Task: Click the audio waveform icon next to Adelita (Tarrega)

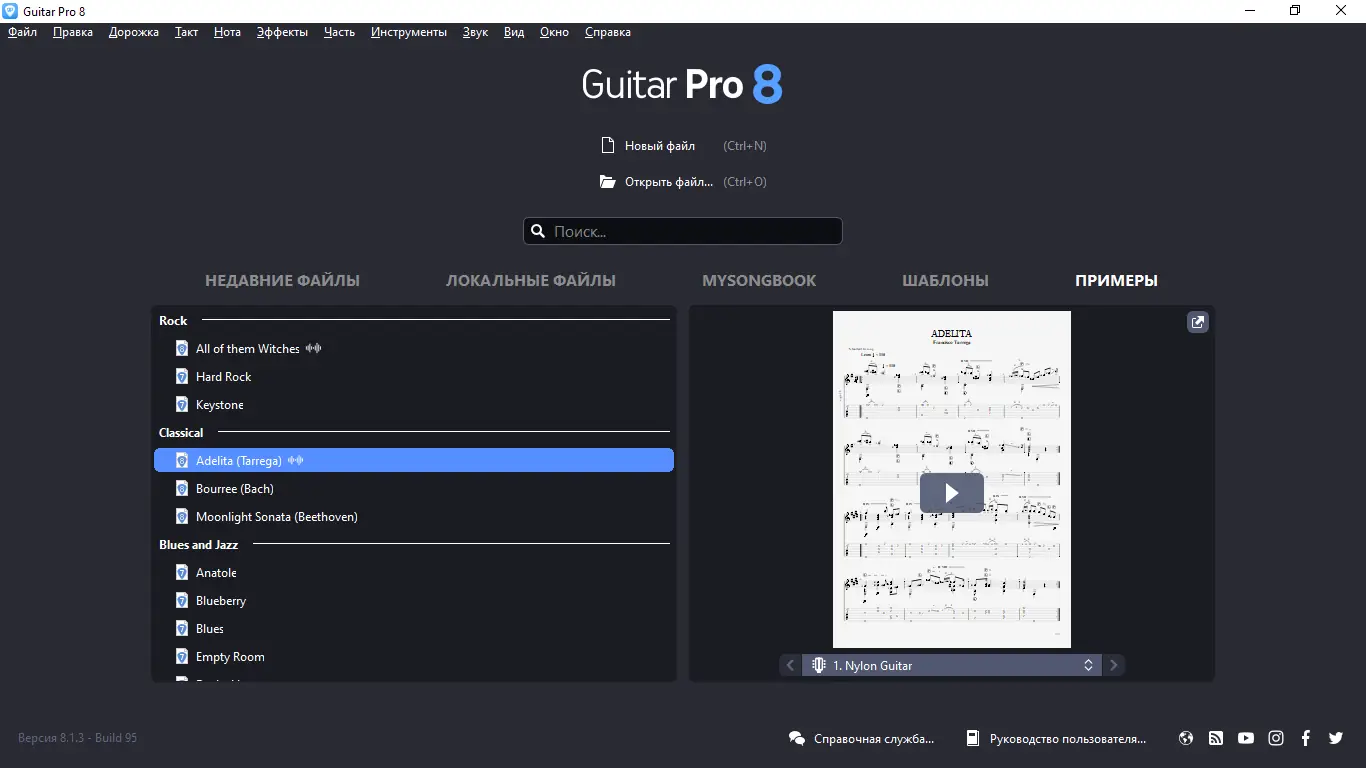Action: click(x=296, y=461)
